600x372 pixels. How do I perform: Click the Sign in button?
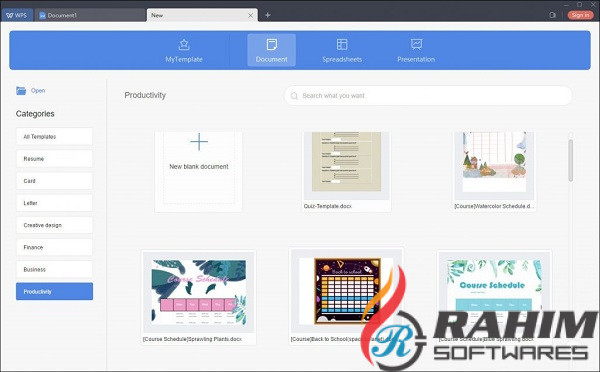coord(580,15)
